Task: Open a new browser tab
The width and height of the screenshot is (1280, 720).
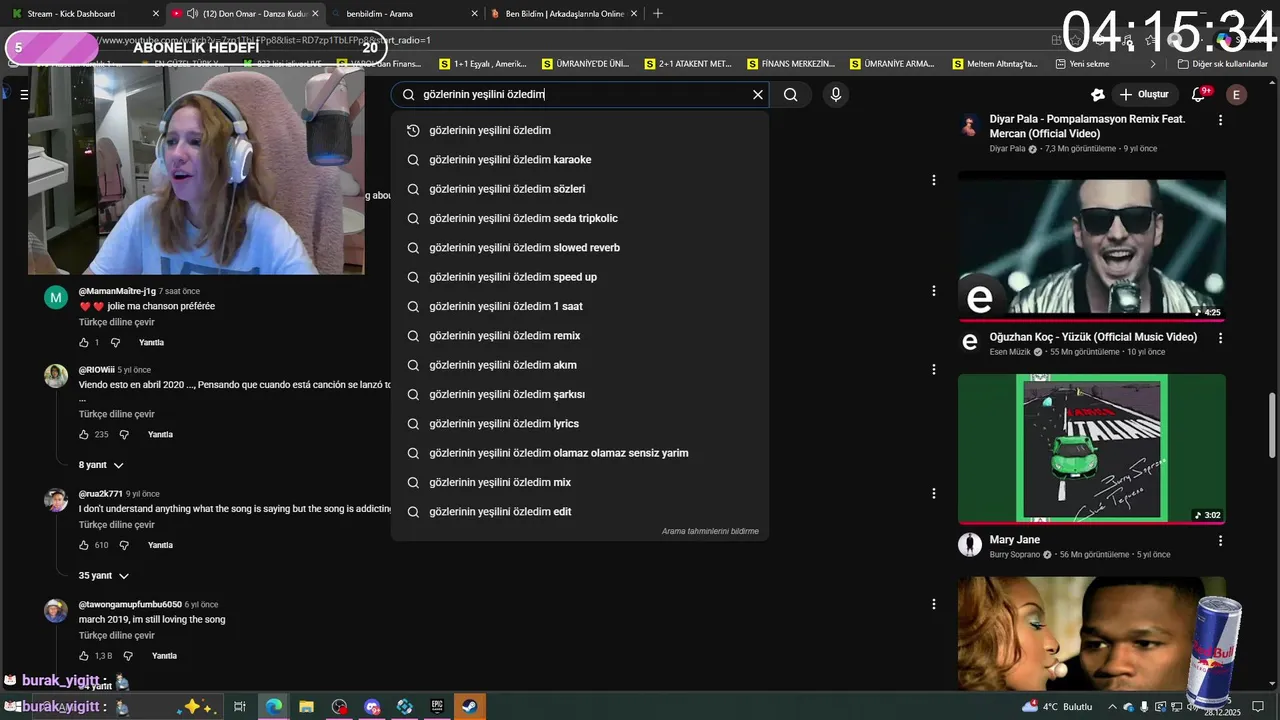Action: tap(657, 14)
